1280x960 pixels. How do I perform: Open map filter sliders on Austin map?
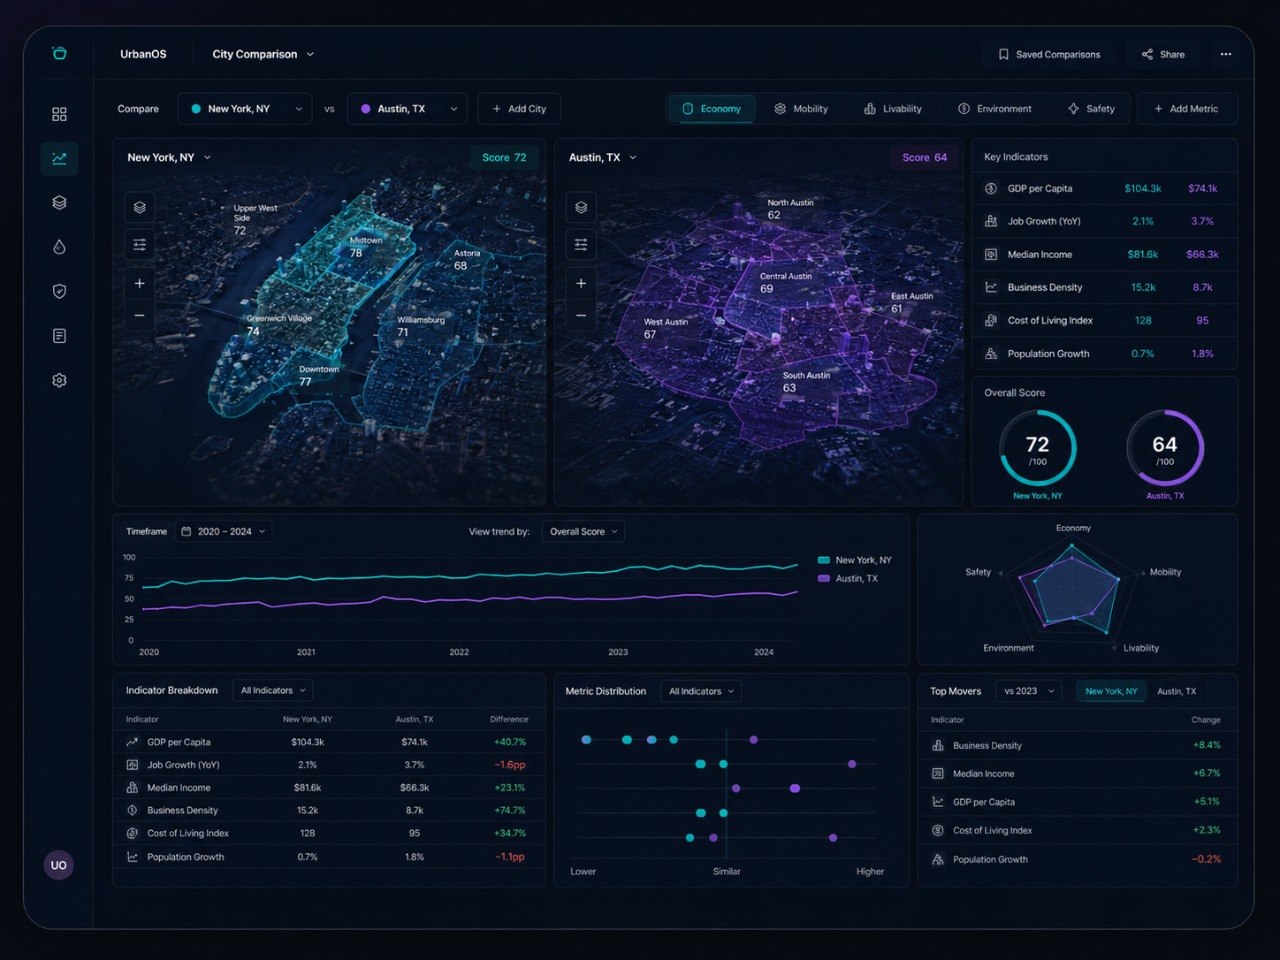pyautogui.click(x=581, y=244)
